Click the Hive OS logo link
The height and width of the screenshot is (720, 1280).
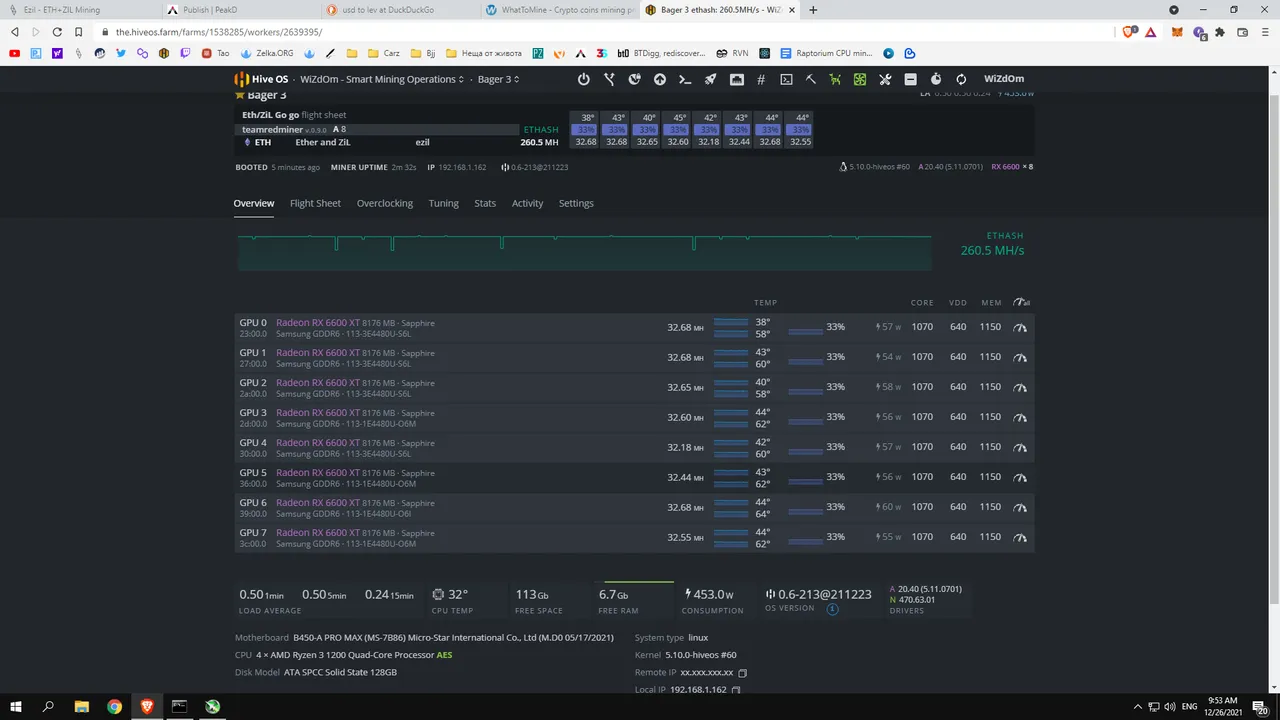click(262, 79)
